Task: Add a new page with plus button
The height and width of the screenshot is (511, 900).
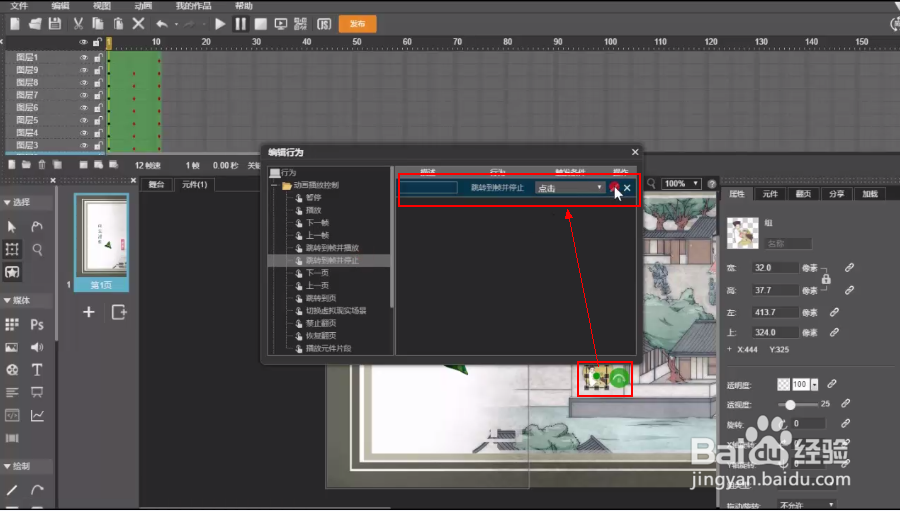Action: [88, 312]
